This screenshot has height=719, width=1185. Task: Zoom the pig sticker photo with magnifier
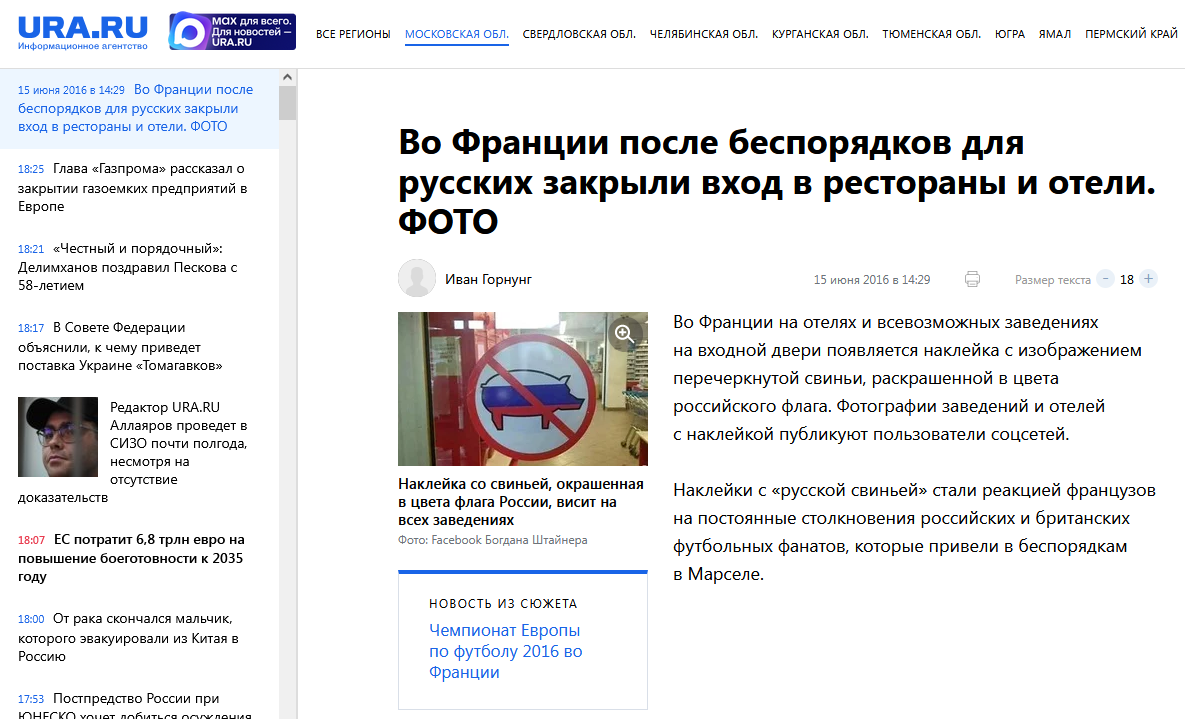coord(624,333)
